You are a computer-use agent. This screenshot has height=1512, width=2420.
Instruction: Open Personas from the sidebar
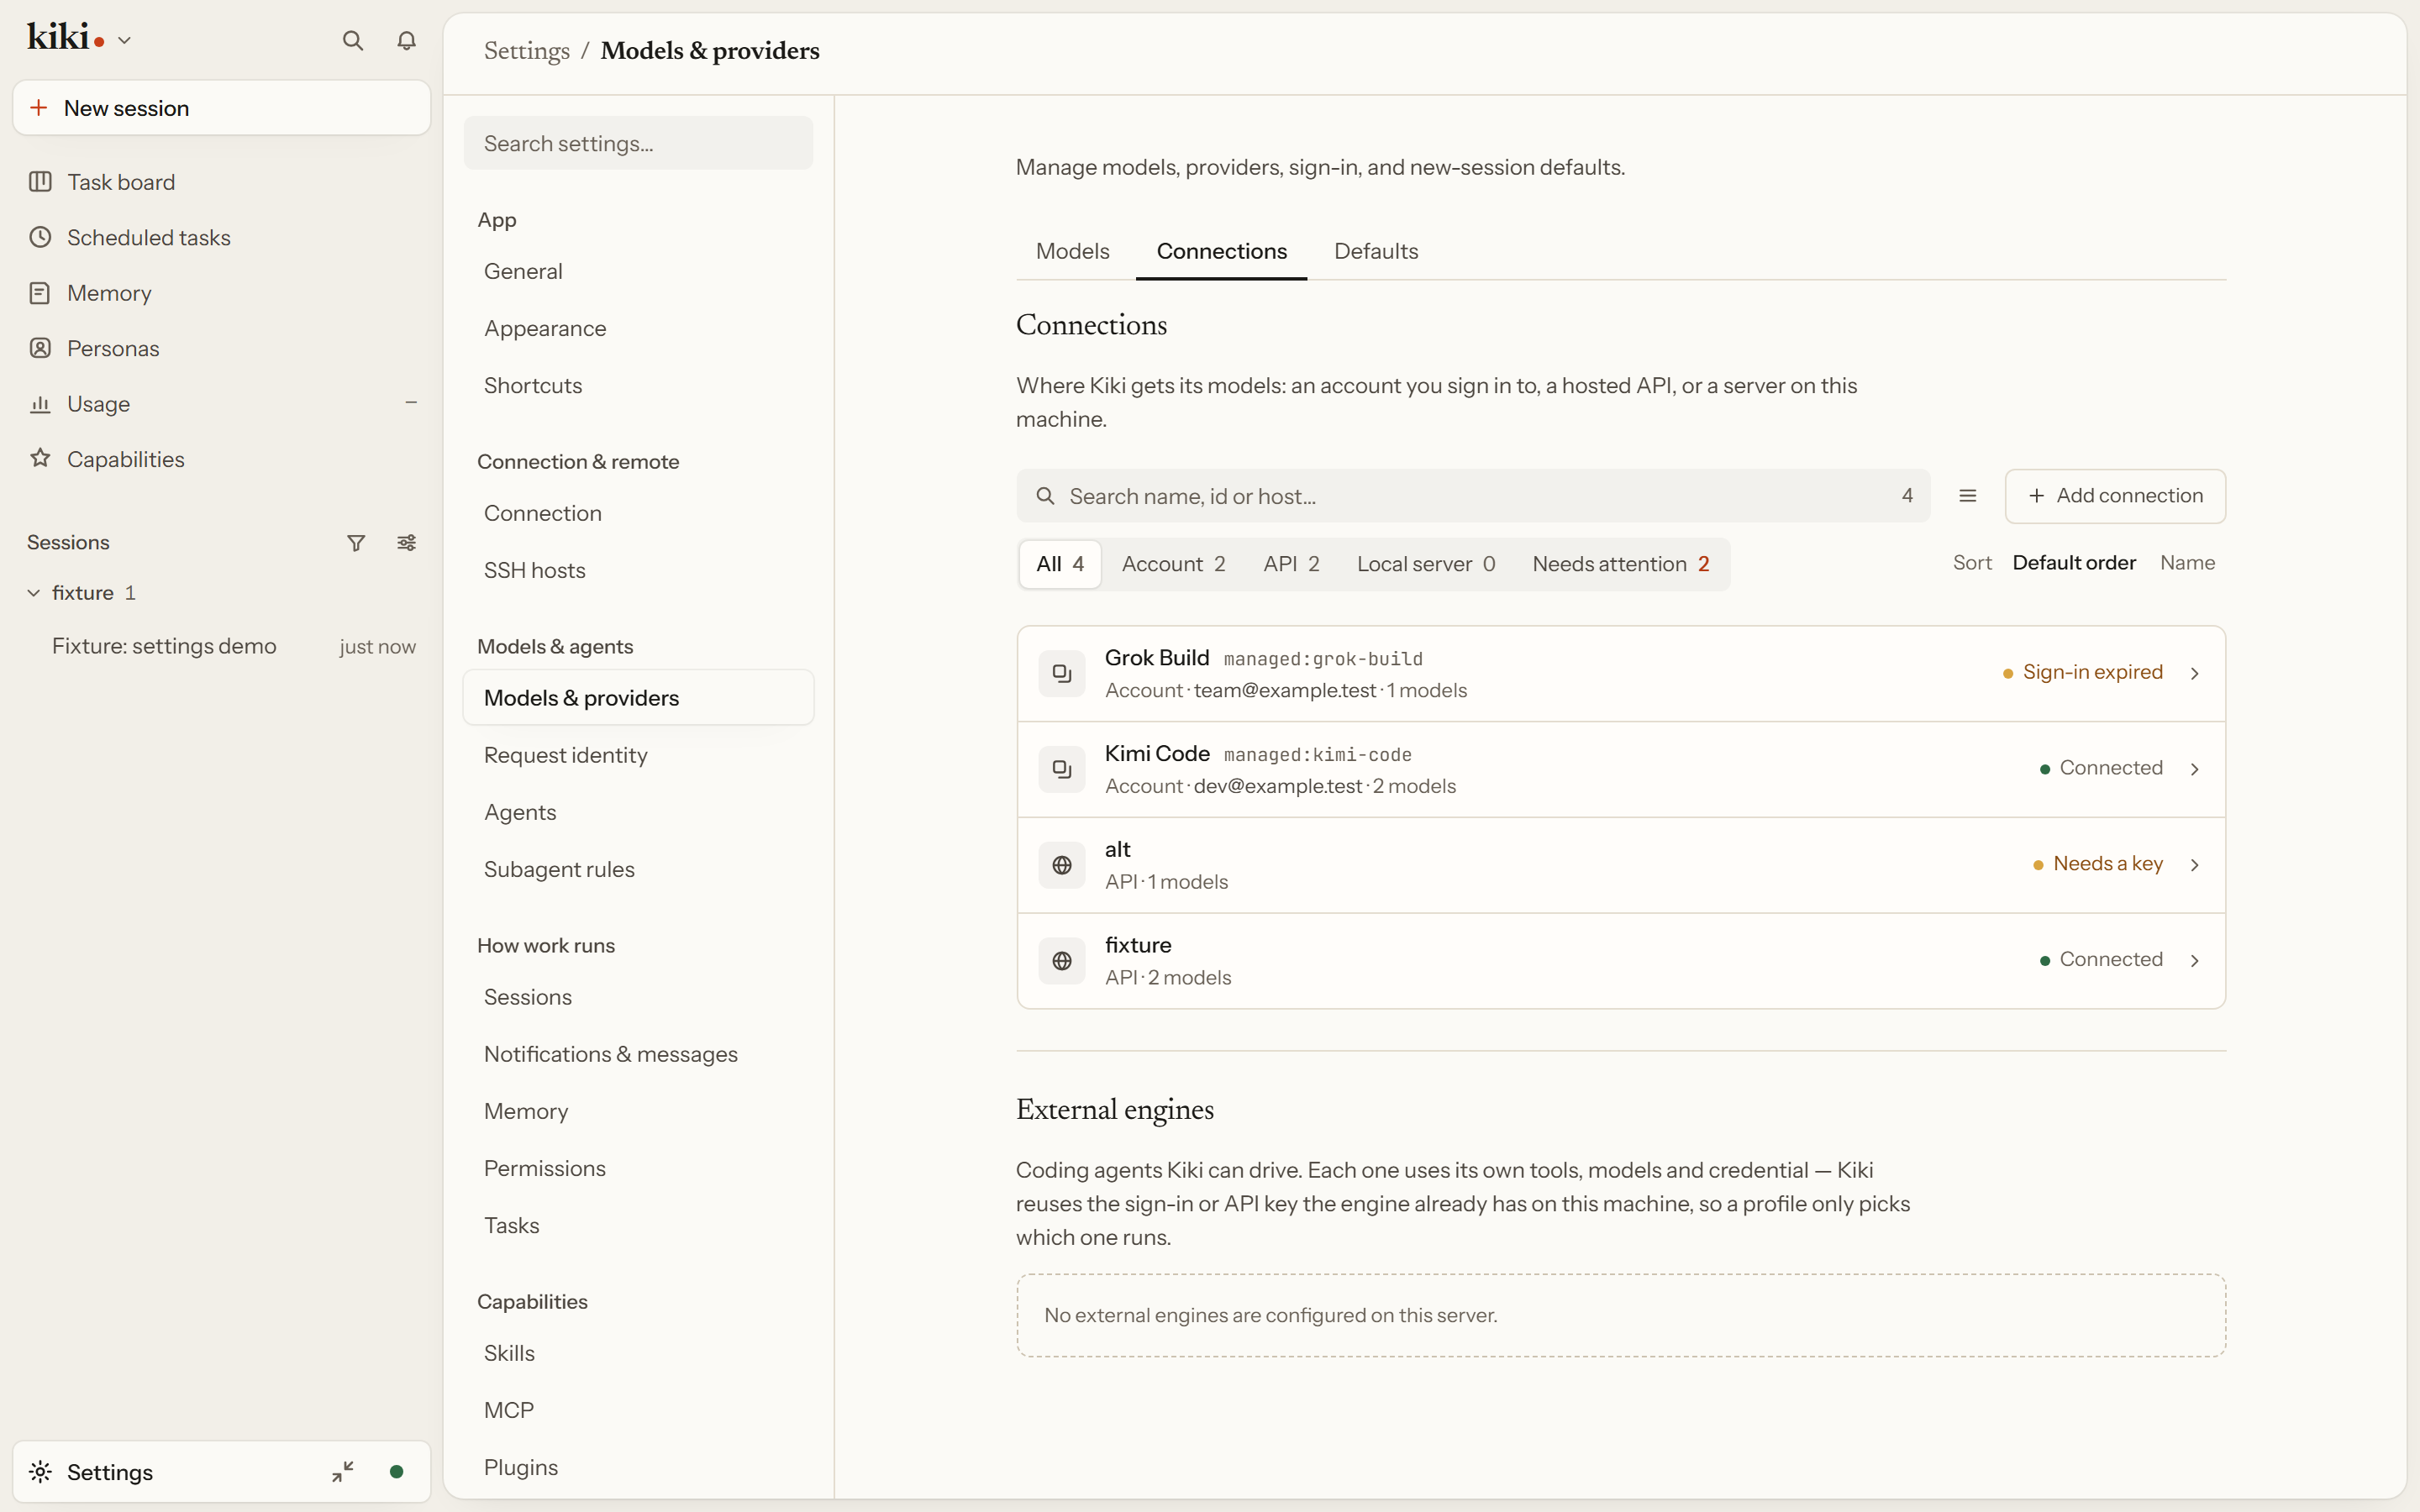(221, 348)
